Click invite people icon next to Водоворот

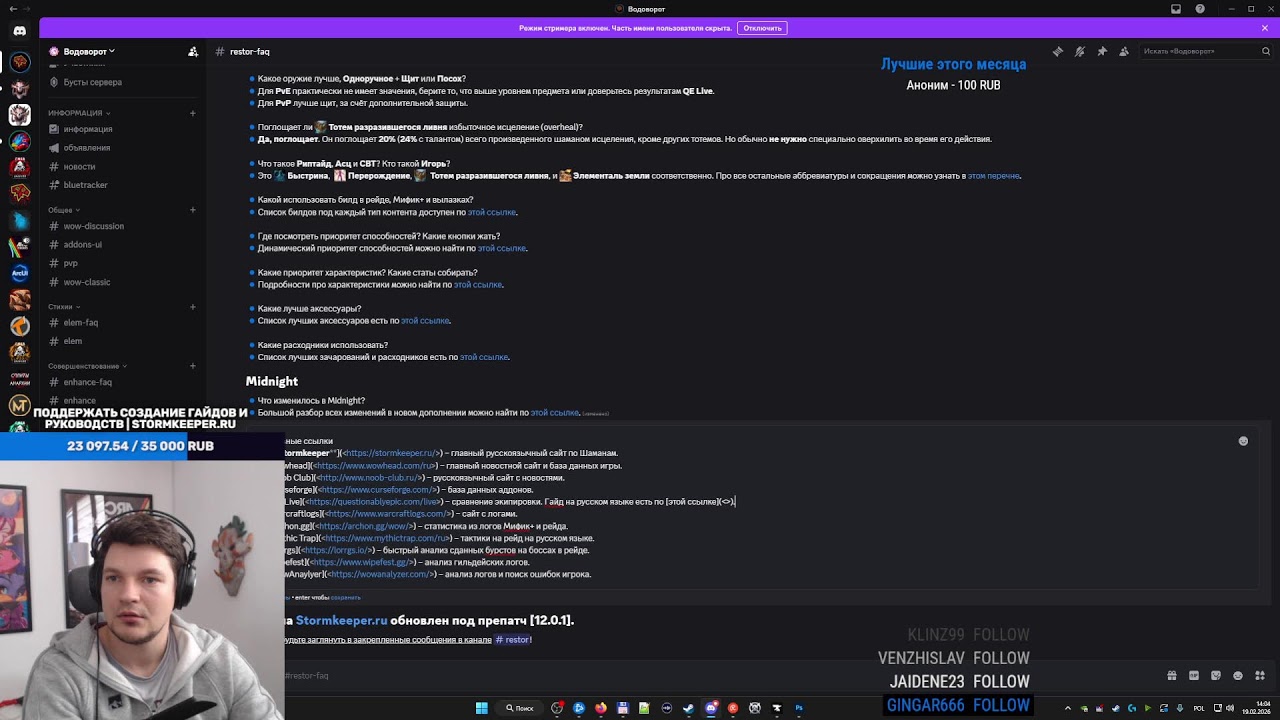(x=193, y=51)
